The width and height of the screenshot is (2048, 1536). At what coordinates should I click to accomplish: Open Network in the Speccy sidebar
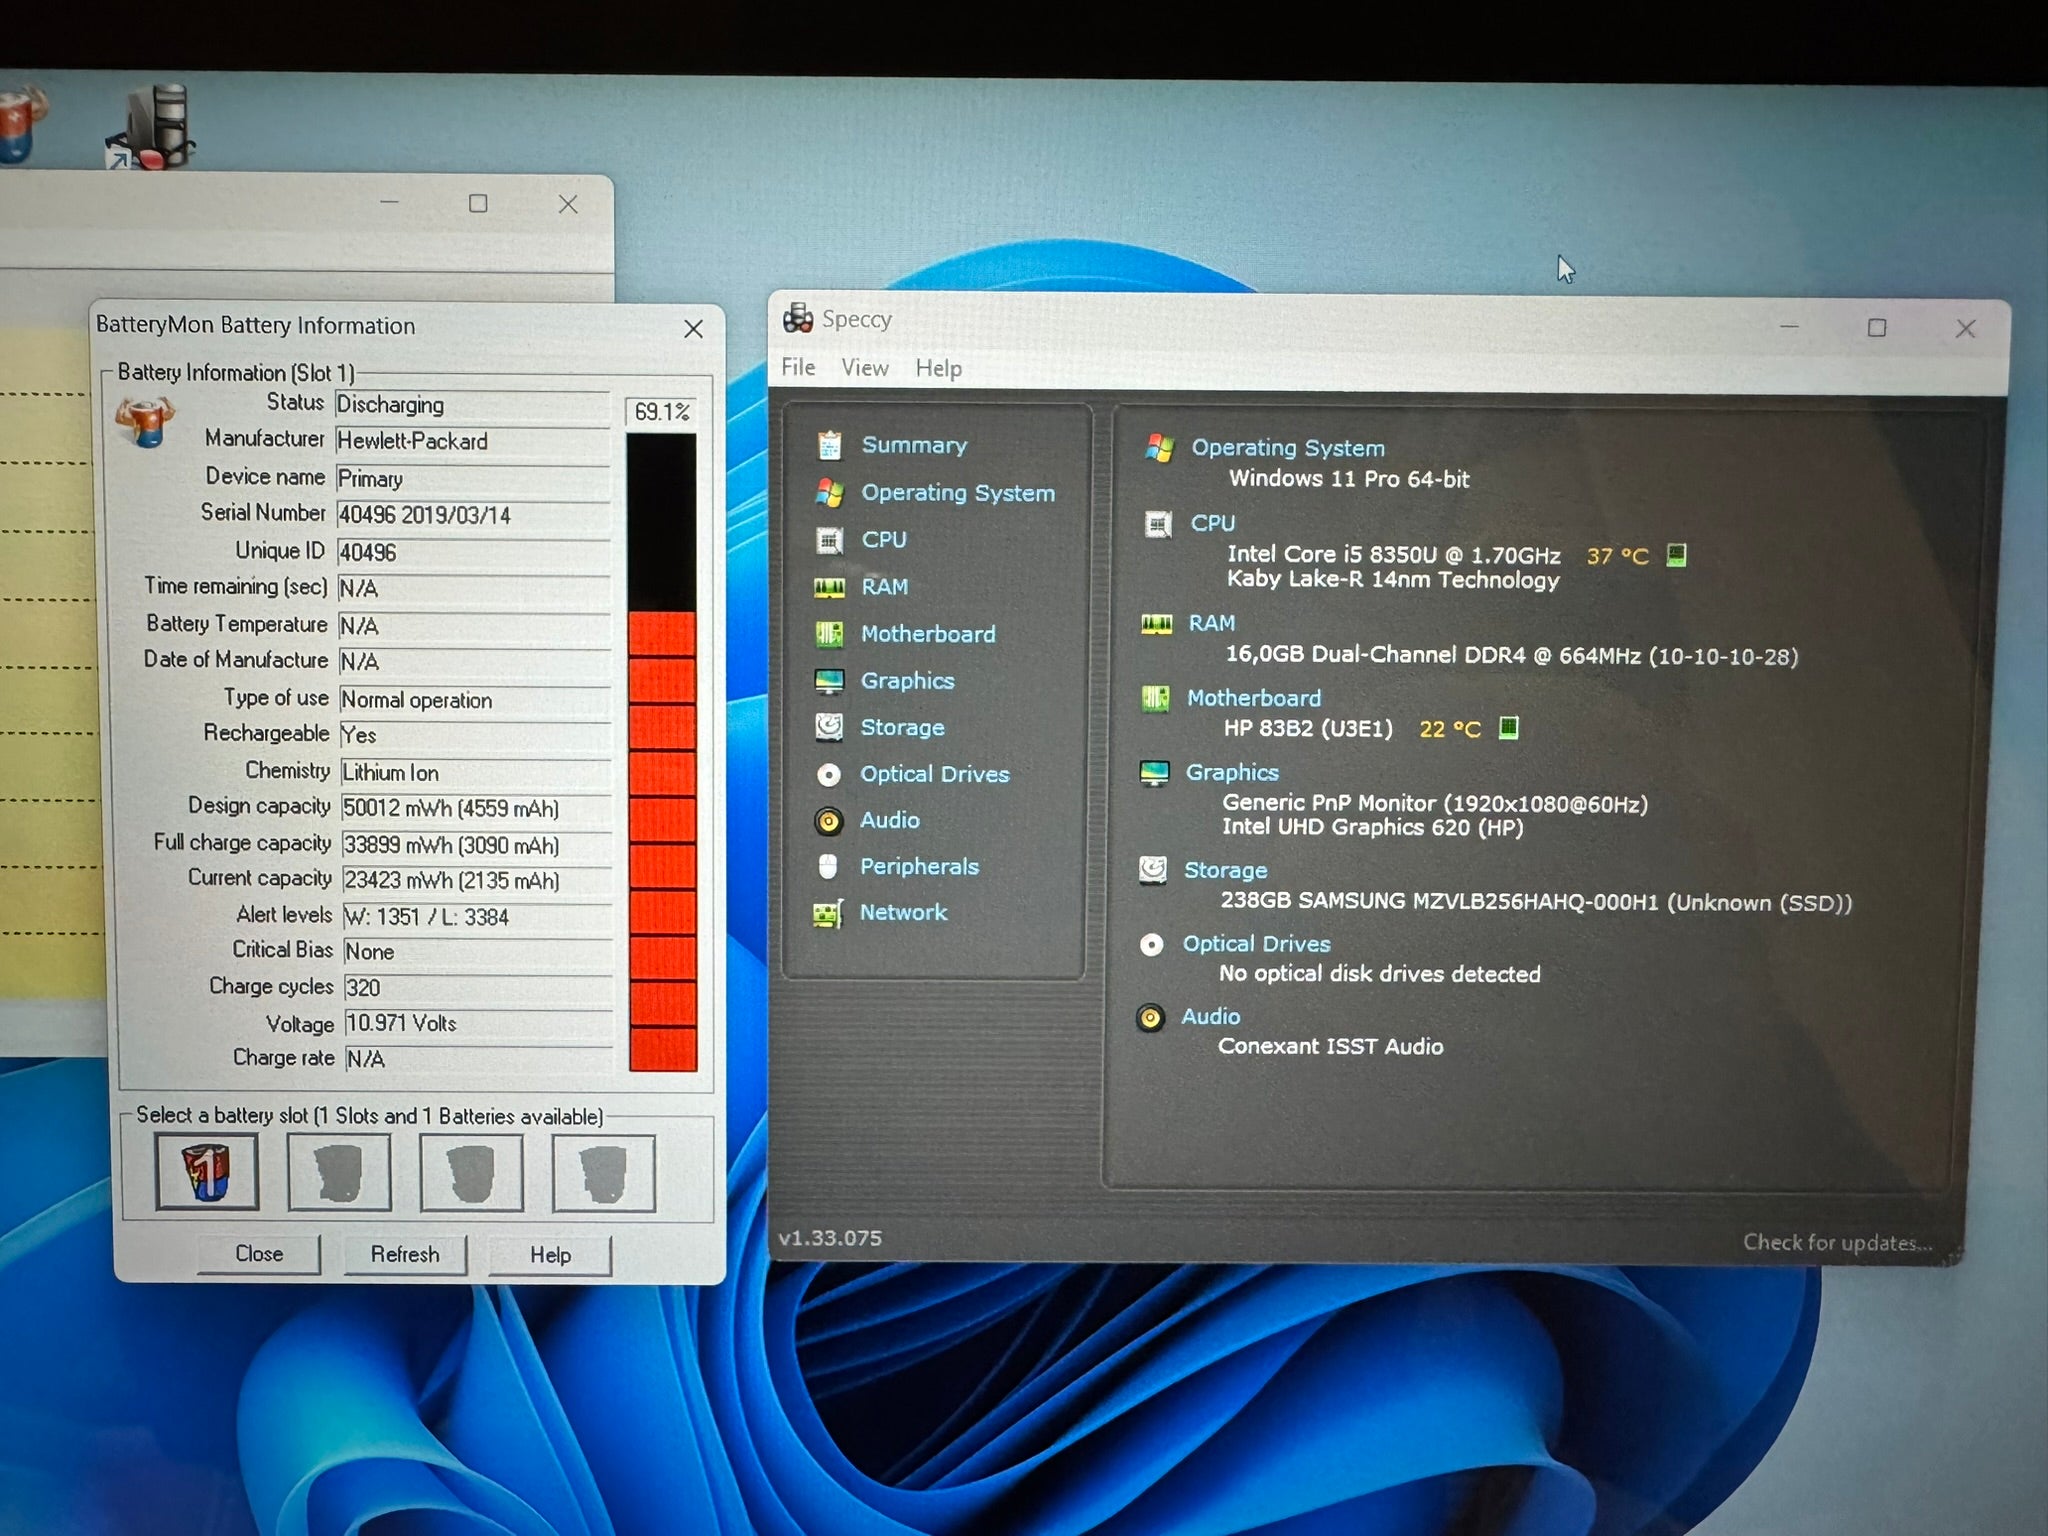(x=903, y=912)
